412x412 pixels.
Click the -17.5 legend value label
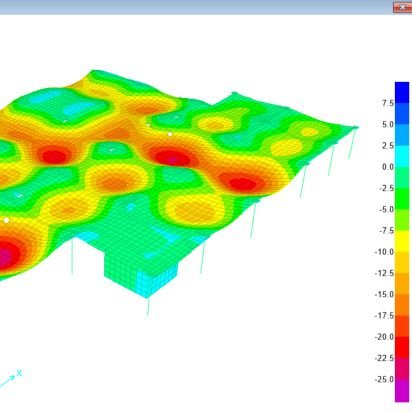click(384, 316)
